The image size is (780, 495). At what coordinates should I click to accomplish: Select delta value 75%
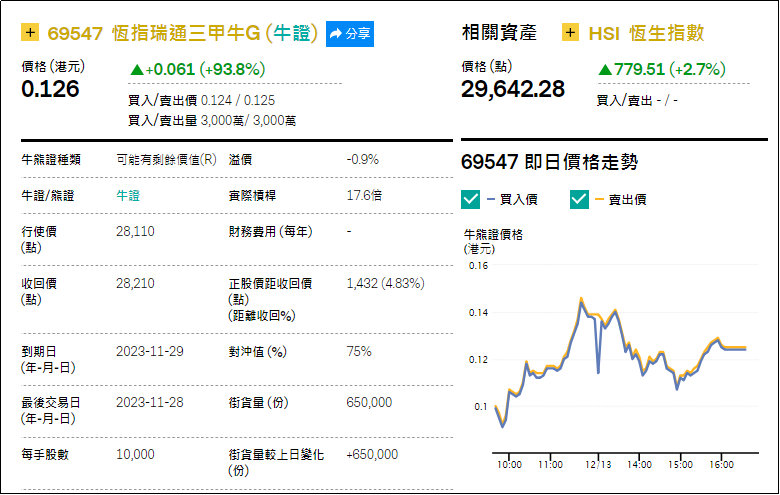[359, 352]
